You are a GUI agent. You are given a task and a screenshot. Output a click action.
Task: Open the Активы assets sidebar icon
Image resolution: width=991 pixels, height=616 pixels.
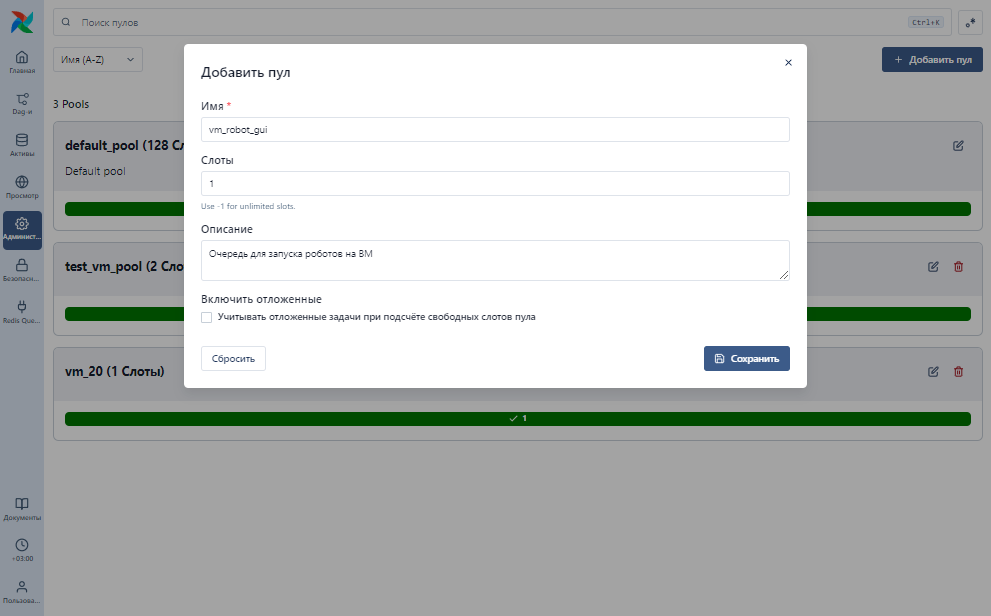(x=22, y=145)
